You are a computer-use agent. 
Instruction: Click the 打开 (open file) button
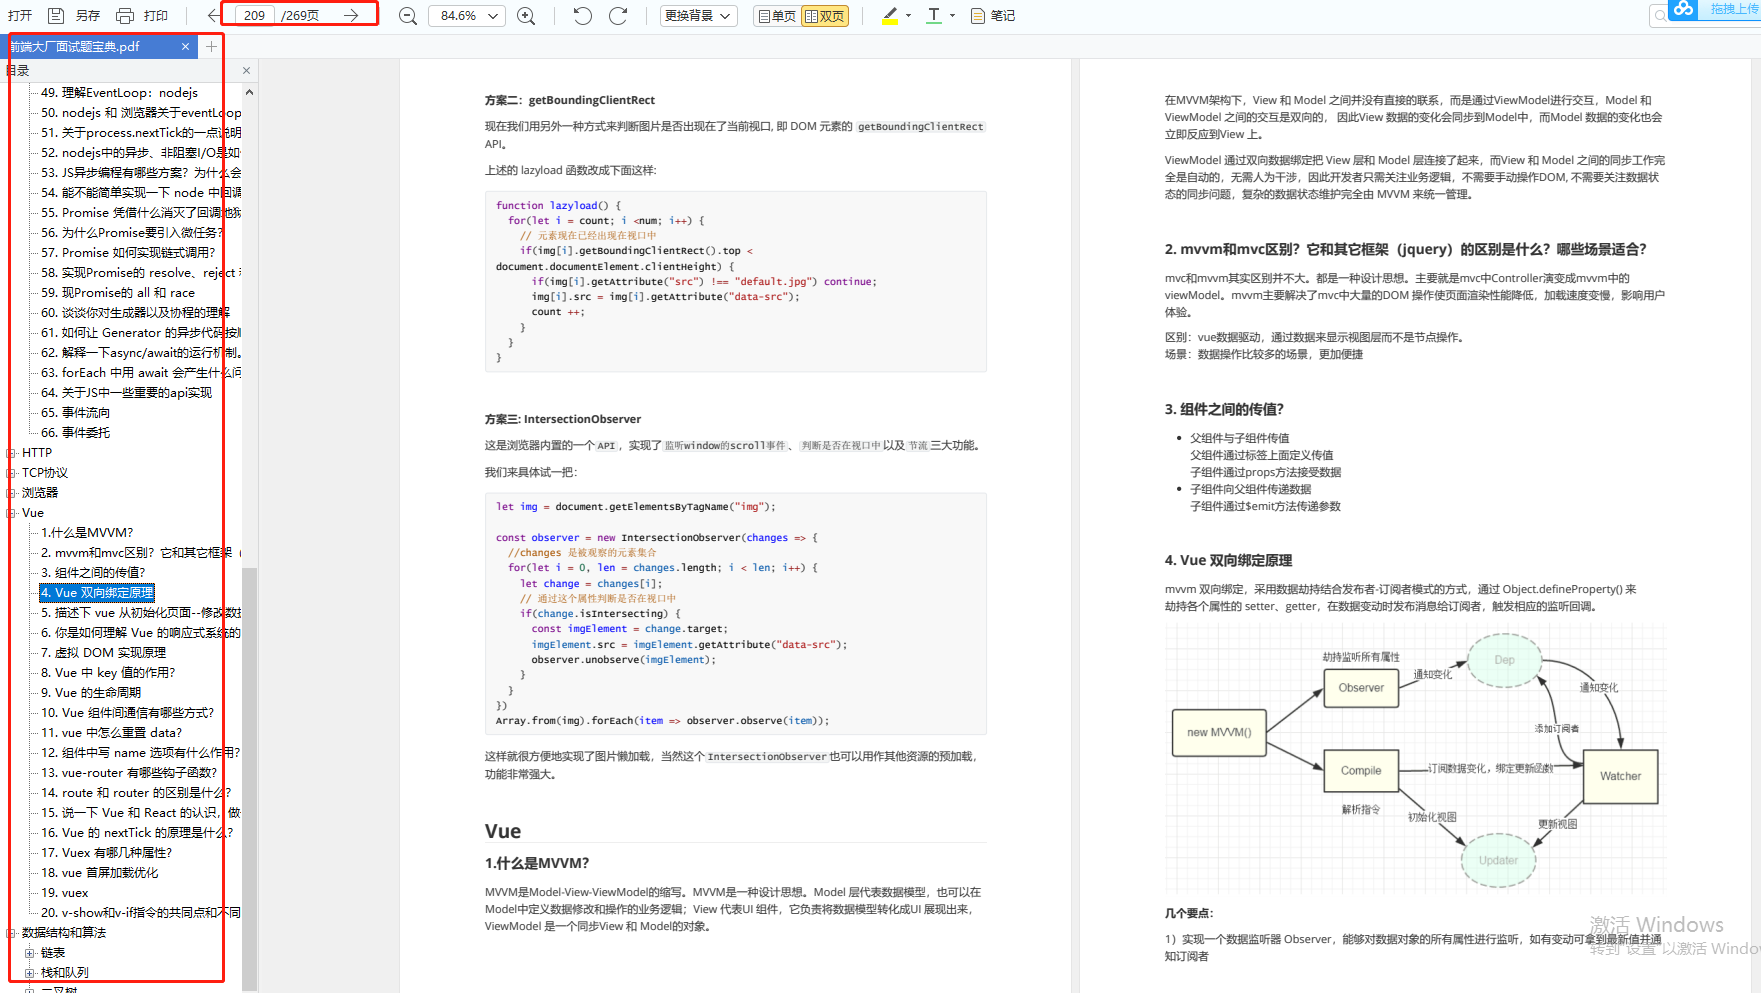point(19,16)
